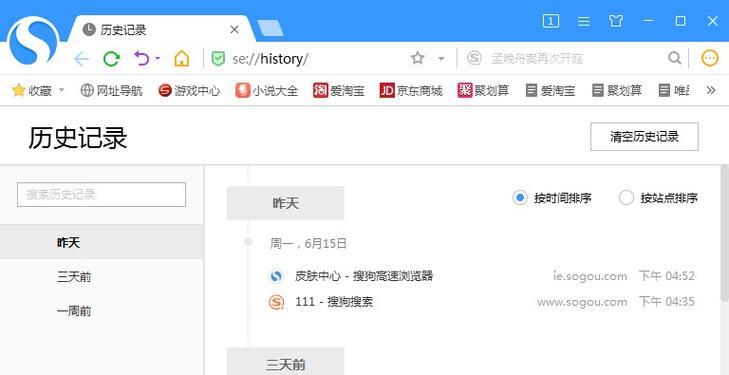Go back with the left arrow
The height and width of the screenshot is (375, 729).
point(82,59)
